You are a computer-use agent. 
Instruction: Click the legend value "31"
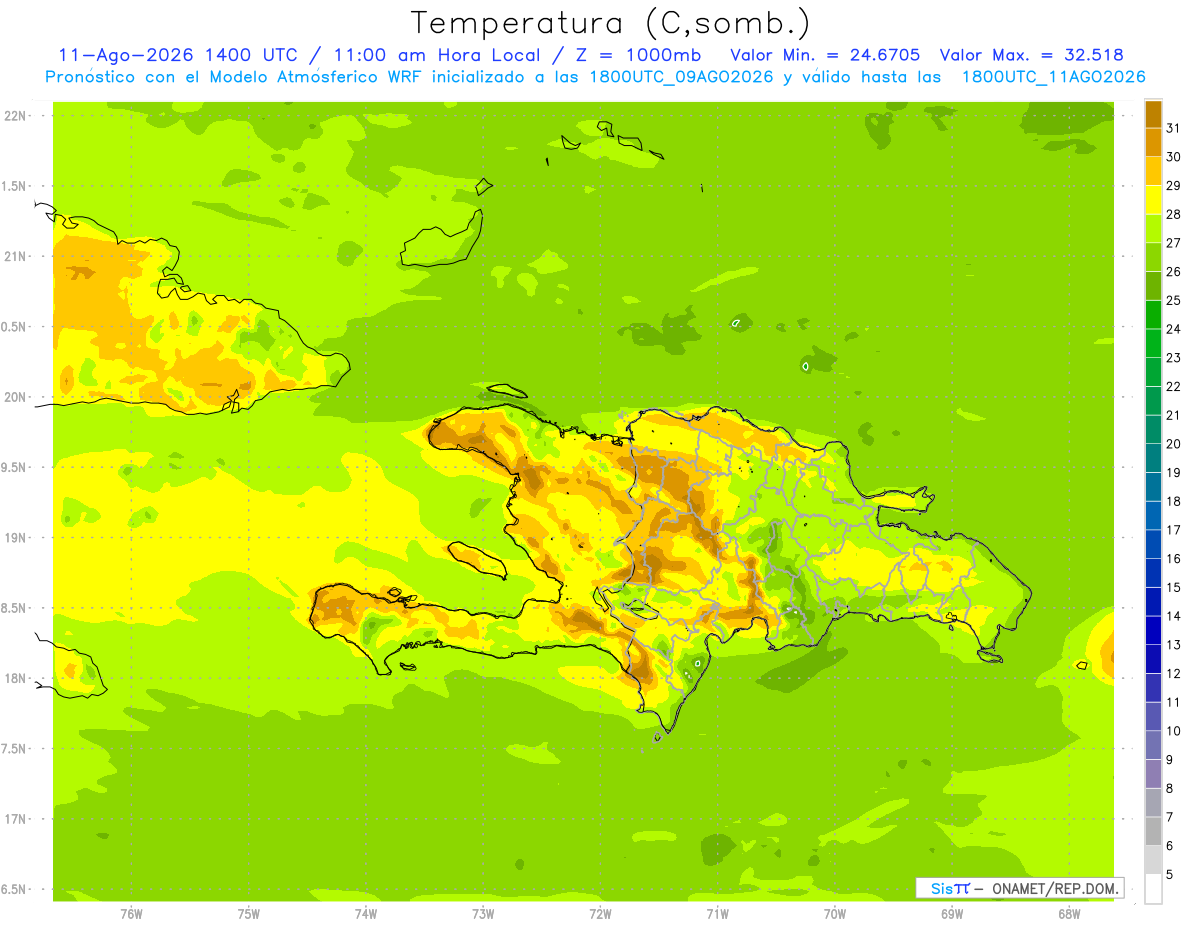click(1174, 128)
